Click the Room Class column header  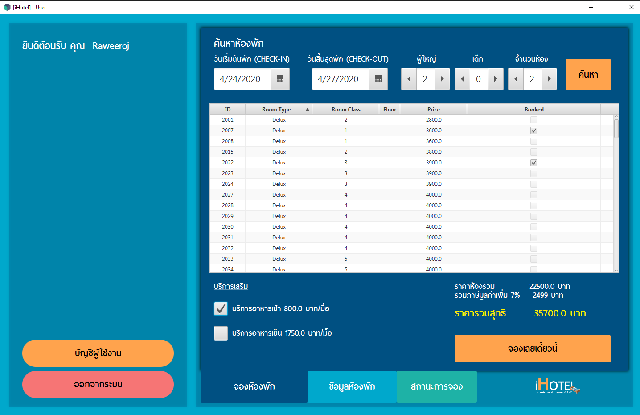coord(346,109)
